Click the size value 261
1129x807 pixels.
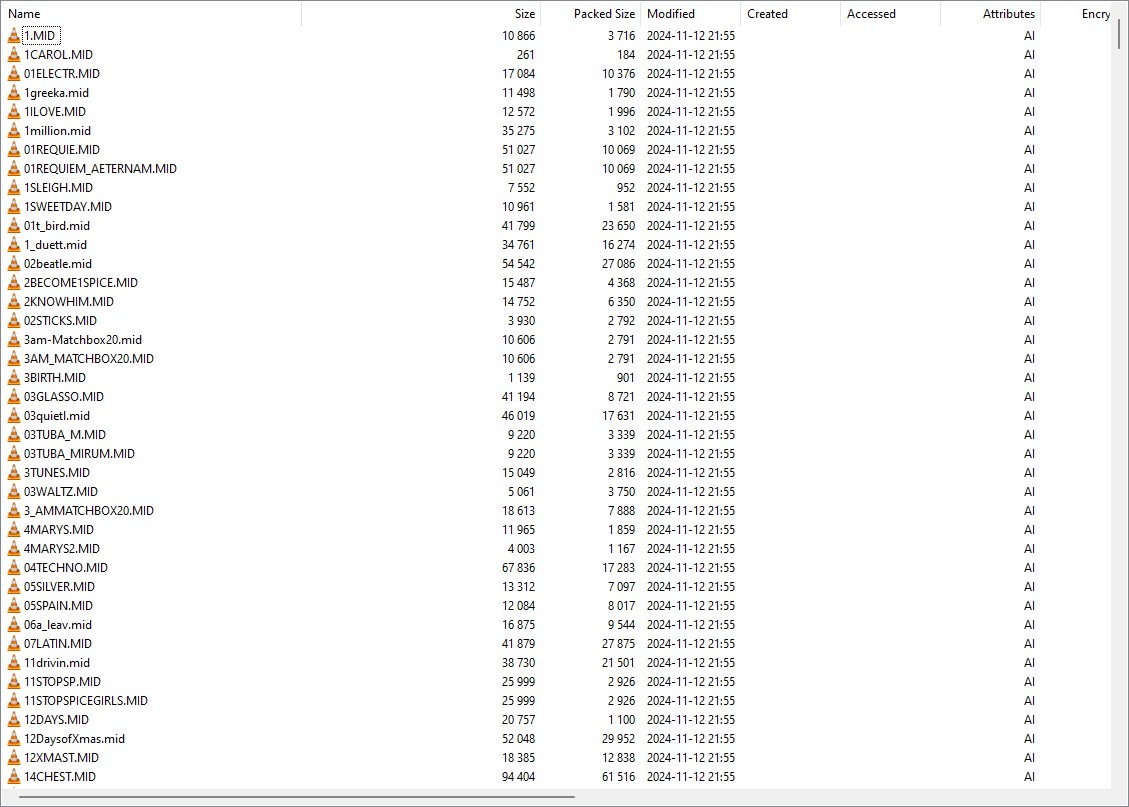(x=526, y=55)
